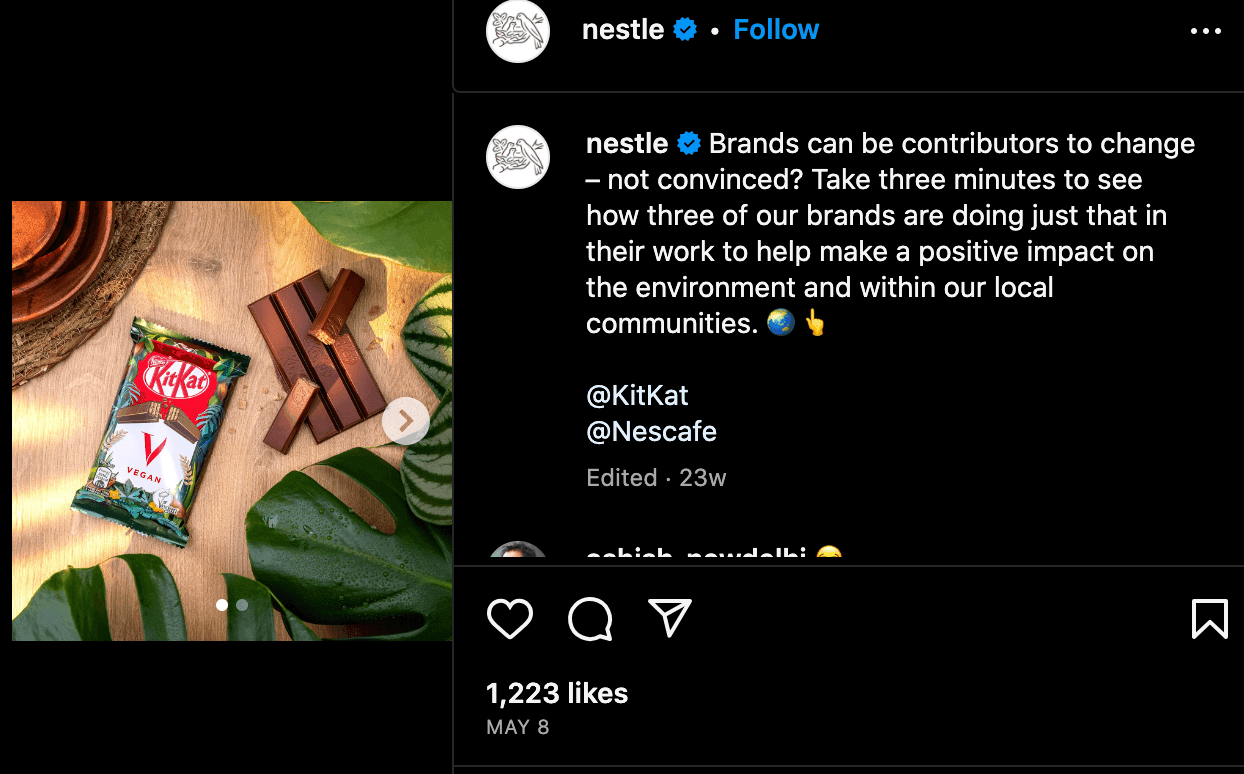Click verified badge beside caption username
This screenshot has width=1244, height=774.
pos(689,144)
